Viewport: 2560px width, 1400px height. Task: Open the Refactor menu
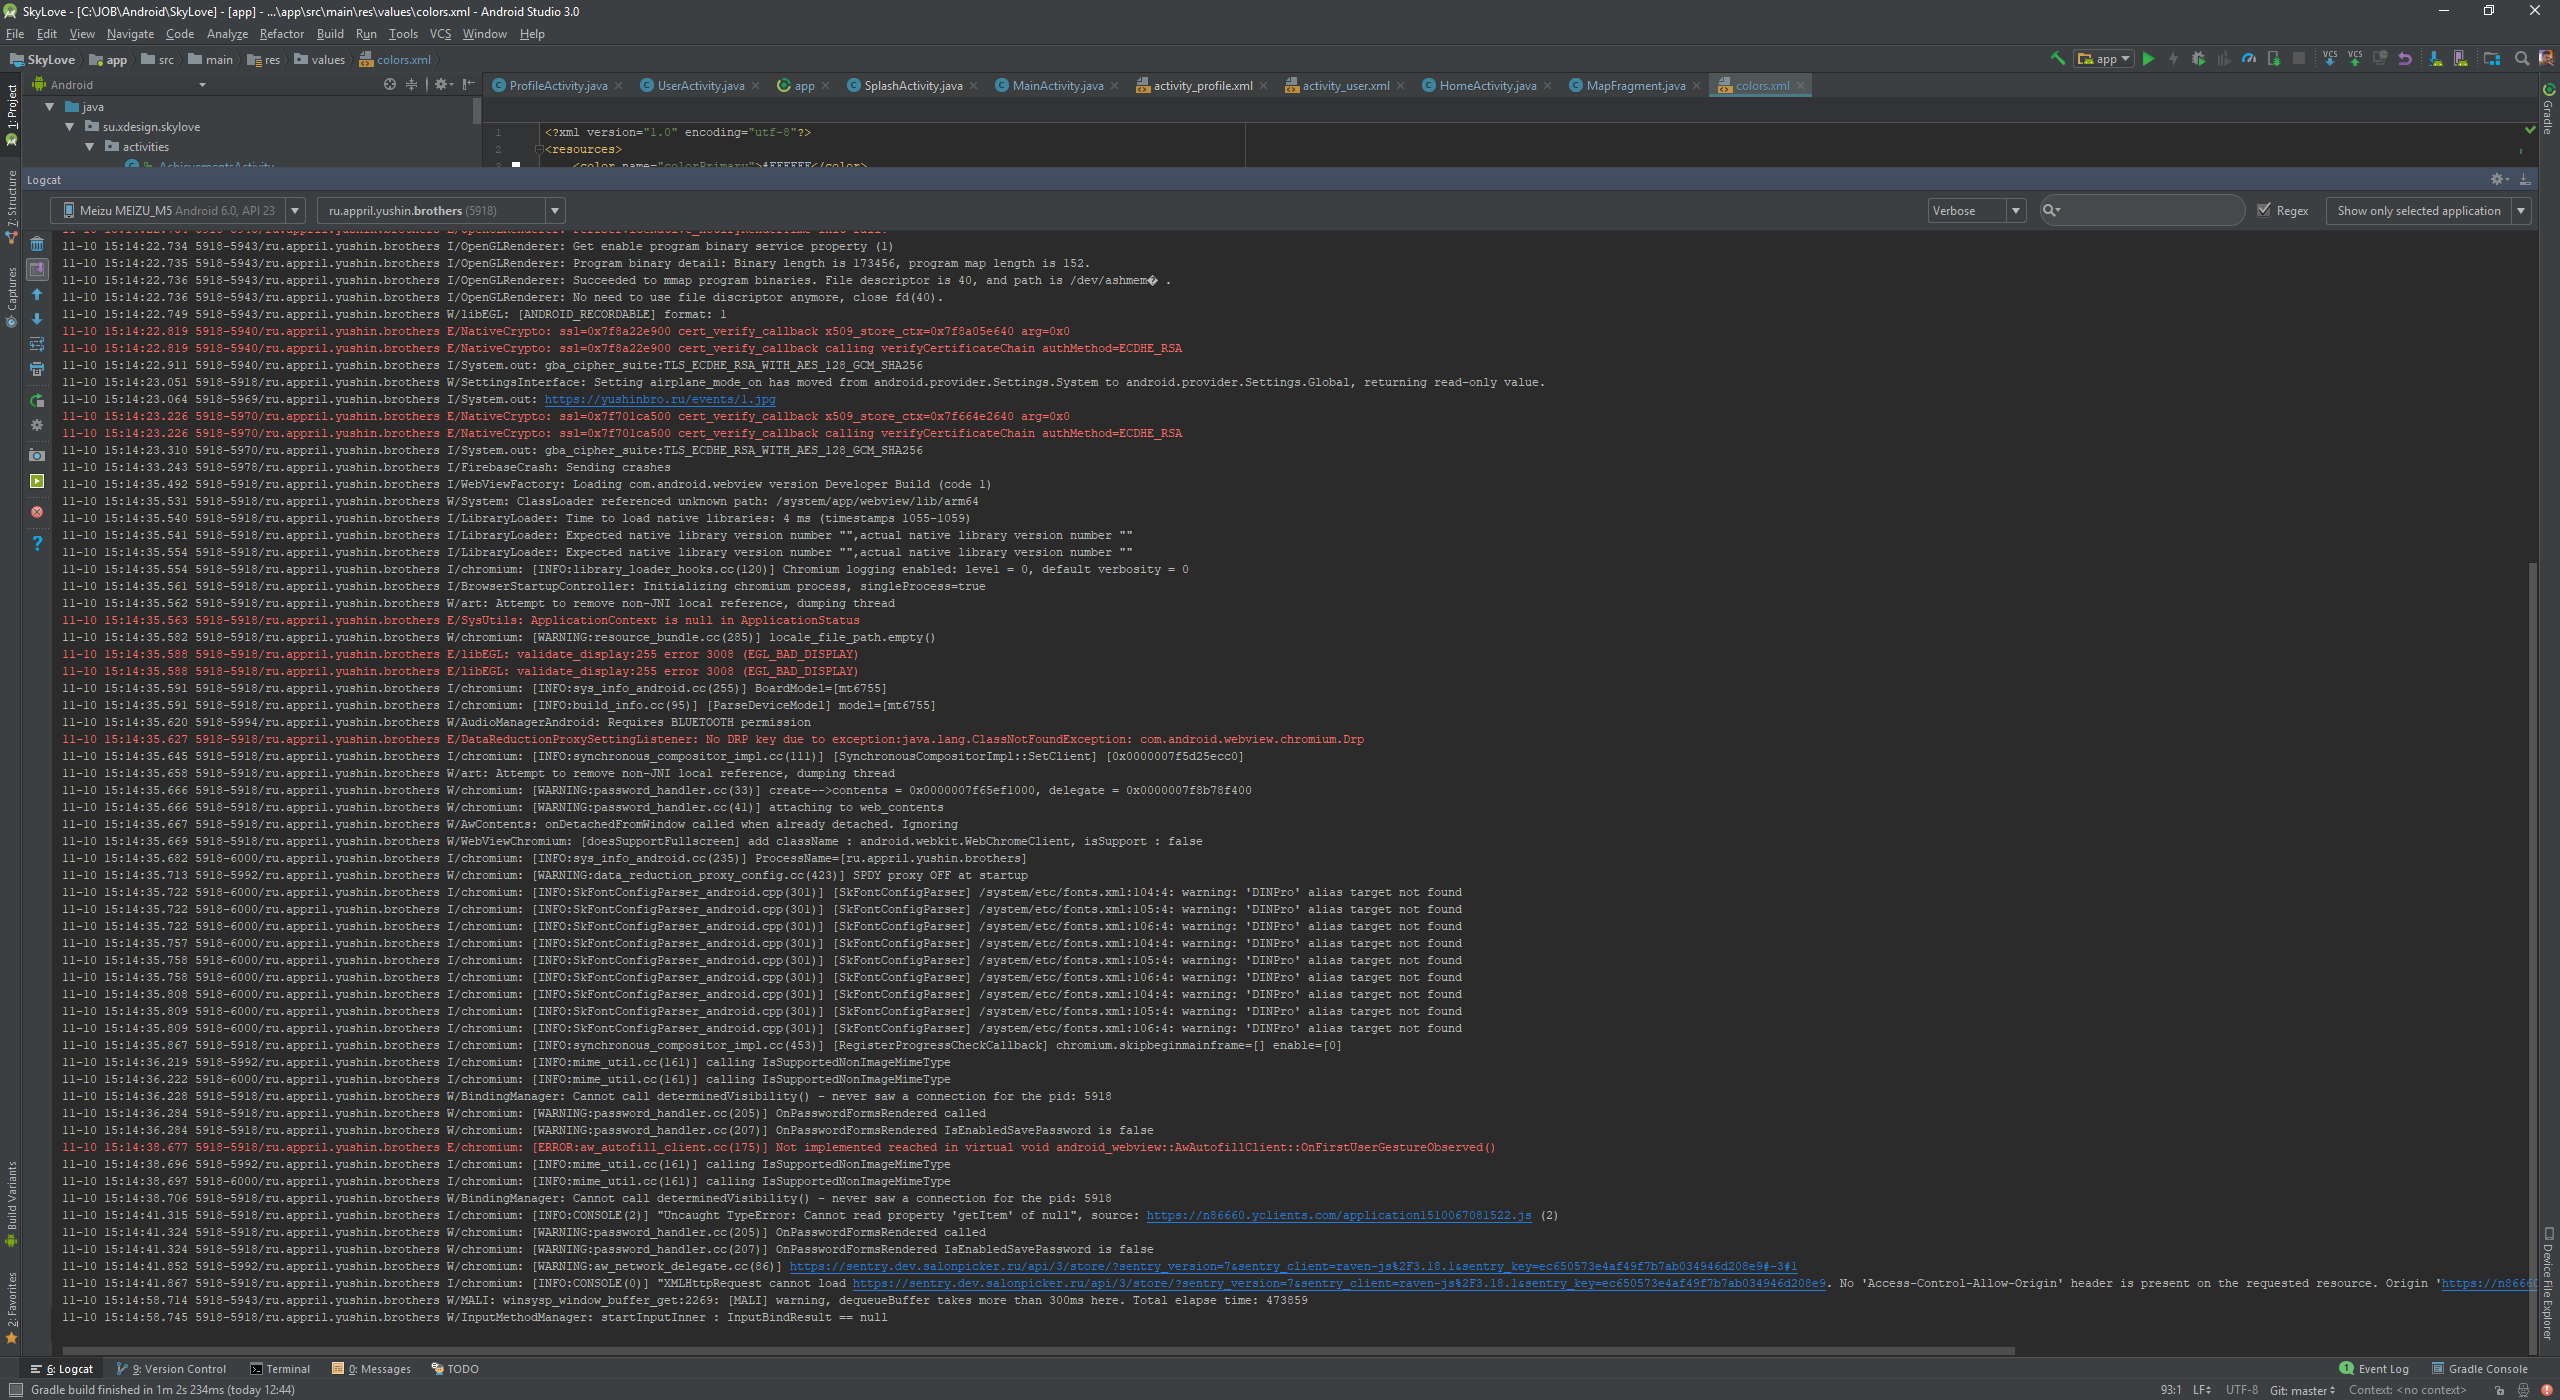coord(281,34)
